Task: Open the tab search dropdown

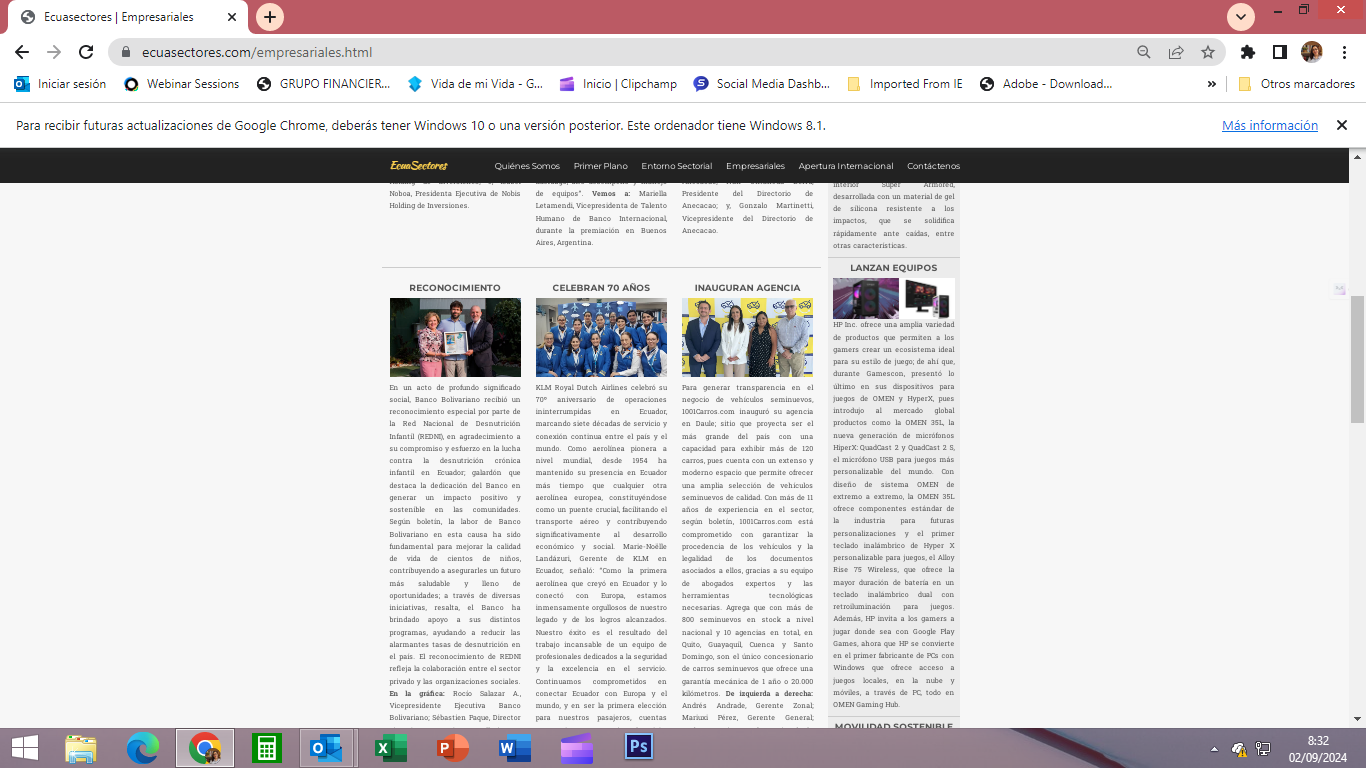Action: coord(1241,17)
